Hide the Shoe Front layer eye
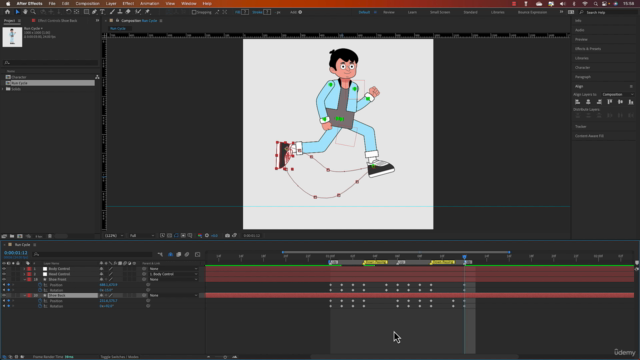 coord(4,280)
